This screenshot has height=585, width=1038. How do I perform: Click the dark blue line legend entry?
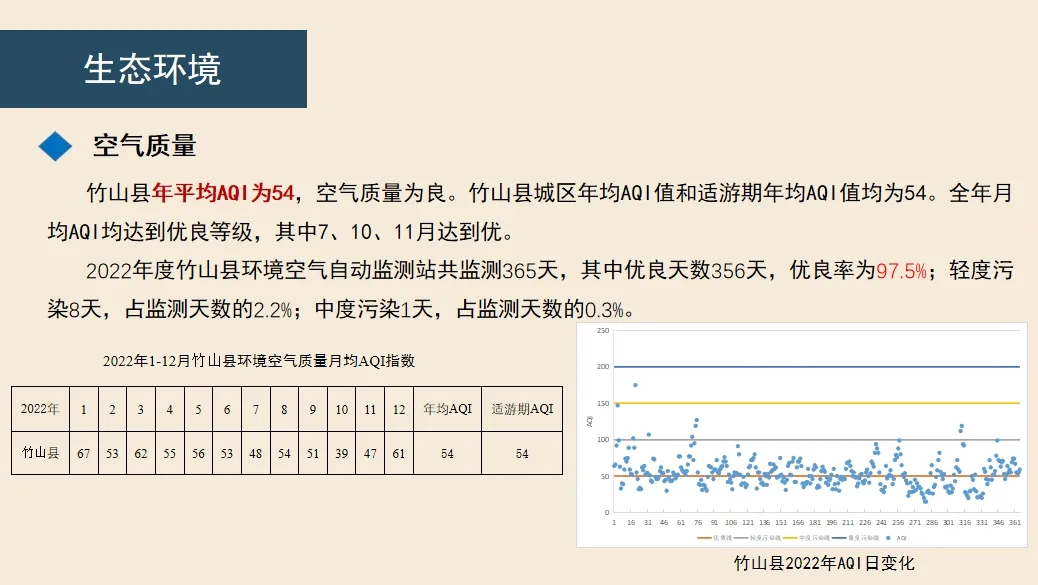point(856,537)
